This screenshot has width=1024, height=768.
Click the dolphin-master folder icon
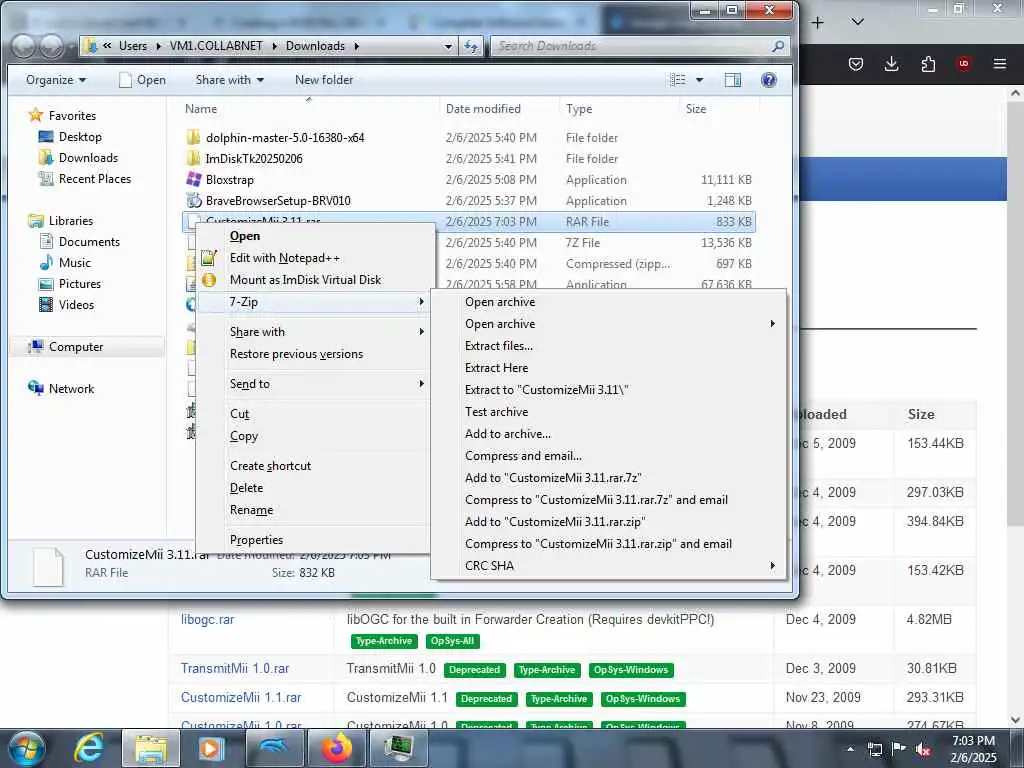pyautogui.click(x=193, y=138)
